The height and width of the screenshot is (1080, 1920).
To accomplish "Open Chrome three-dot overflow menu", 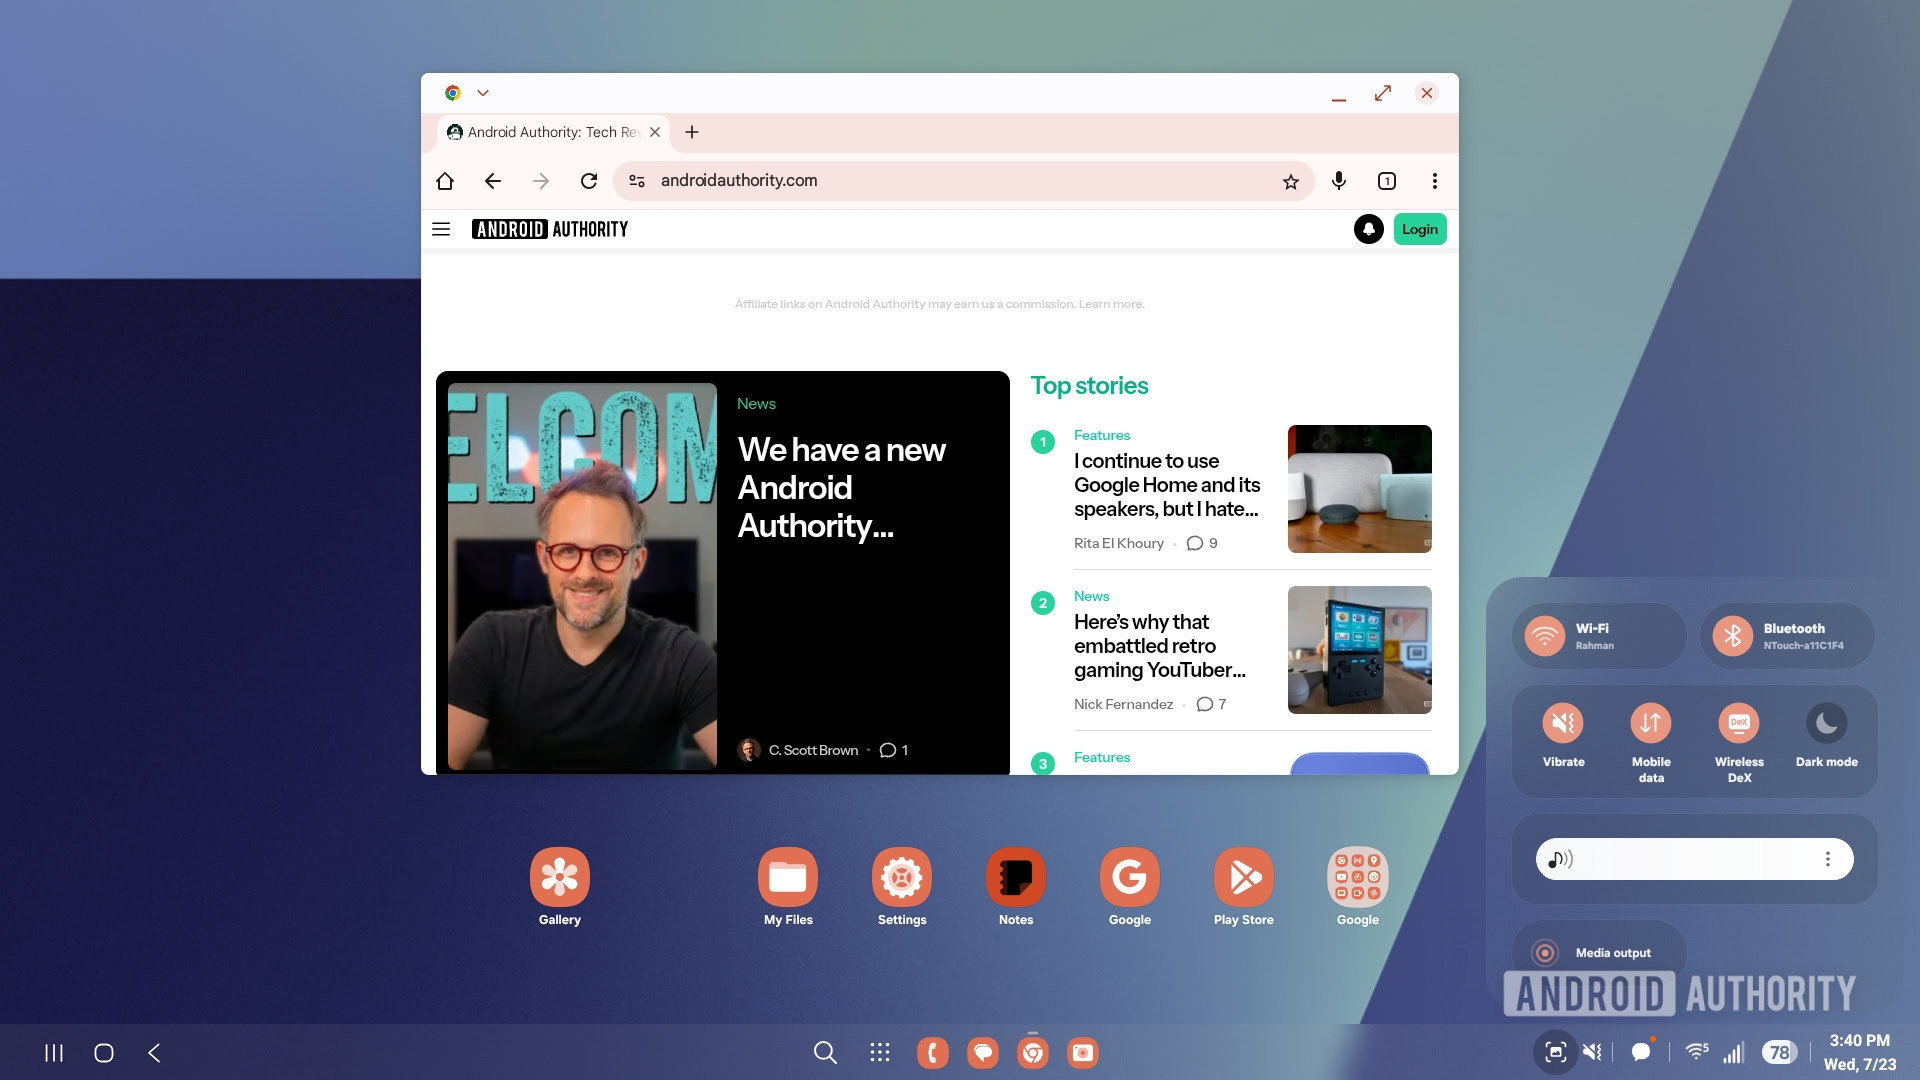I will (1435, 181).
